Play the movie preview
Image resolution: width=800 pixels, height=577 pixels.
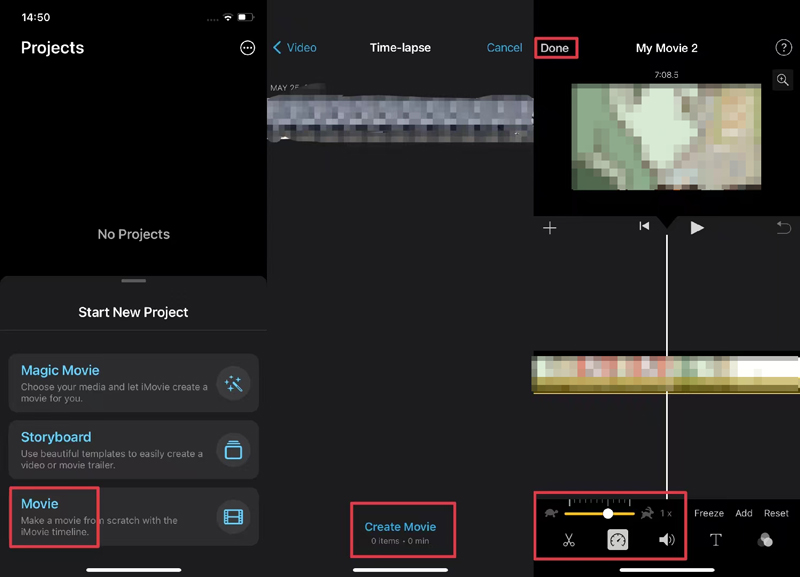697,228
